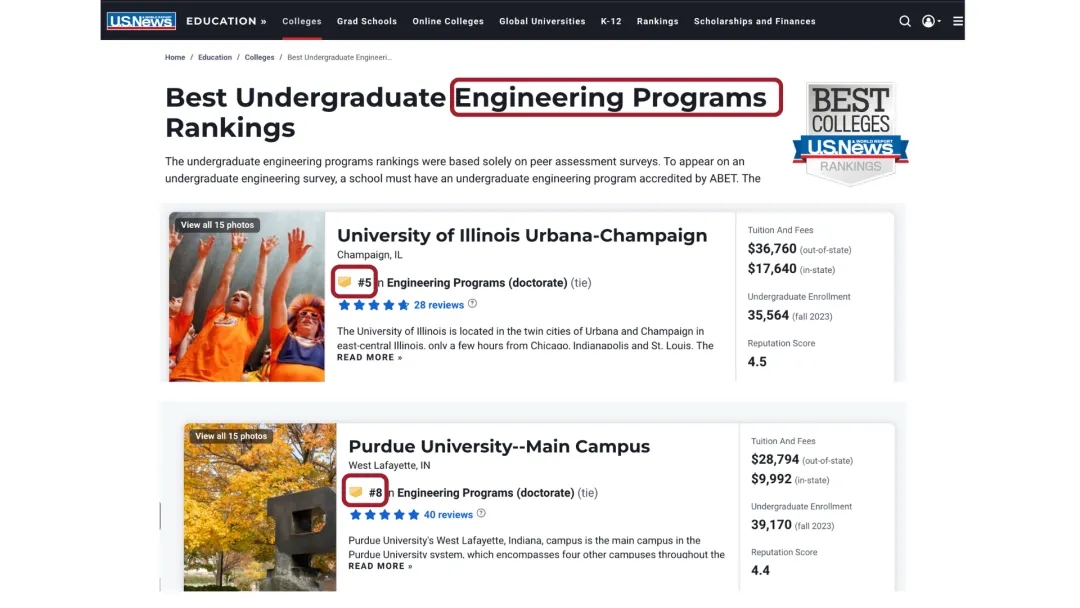The image size is (1080, 608).
Task: Click the ranking badge icon for Illinois
Action: (344, 282)
